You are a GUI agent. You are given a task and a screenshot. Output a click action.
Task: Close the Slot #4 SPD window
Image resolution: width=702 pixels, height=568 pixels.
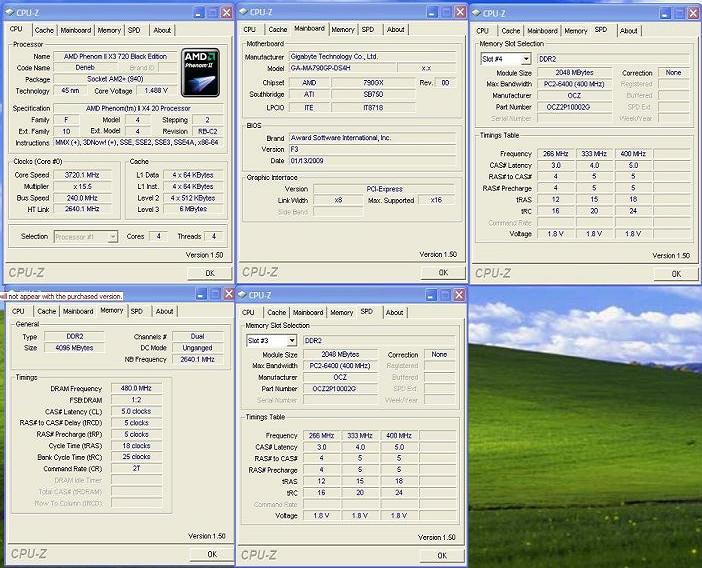[693, 12]
